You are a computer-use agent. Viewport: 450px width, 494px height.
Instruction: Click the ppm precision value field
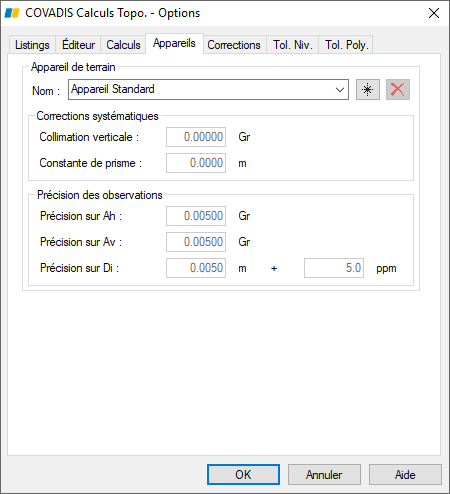coord(334,268)
